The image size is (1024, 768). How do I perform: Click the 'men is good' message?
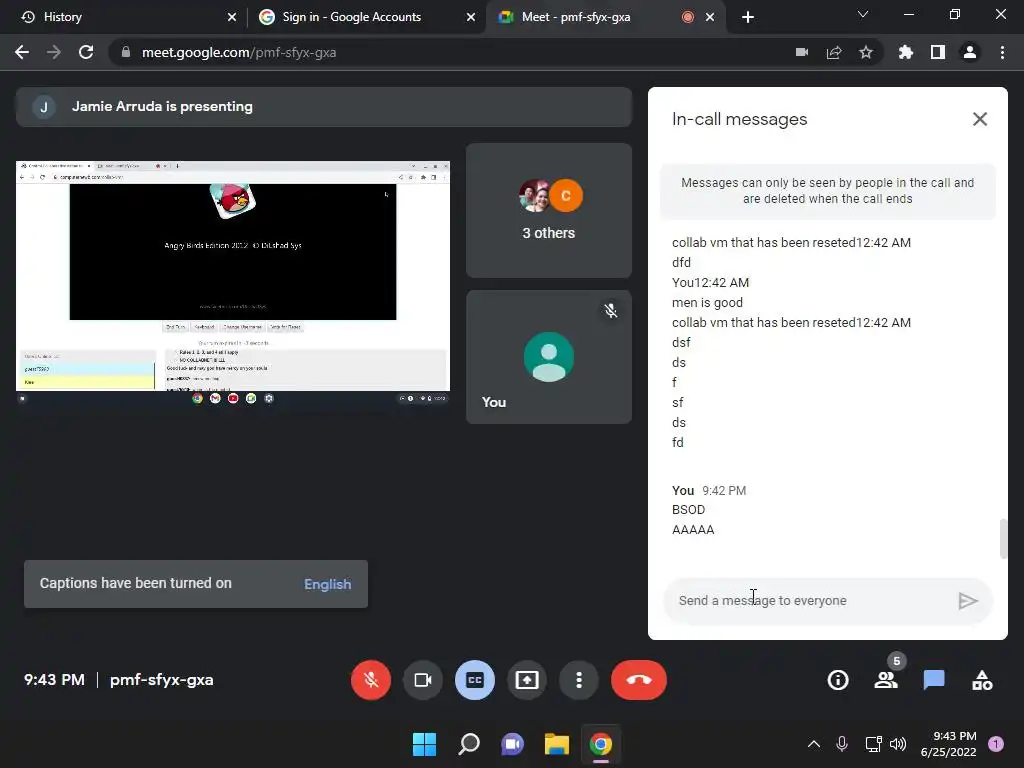(x=707, y=302)
